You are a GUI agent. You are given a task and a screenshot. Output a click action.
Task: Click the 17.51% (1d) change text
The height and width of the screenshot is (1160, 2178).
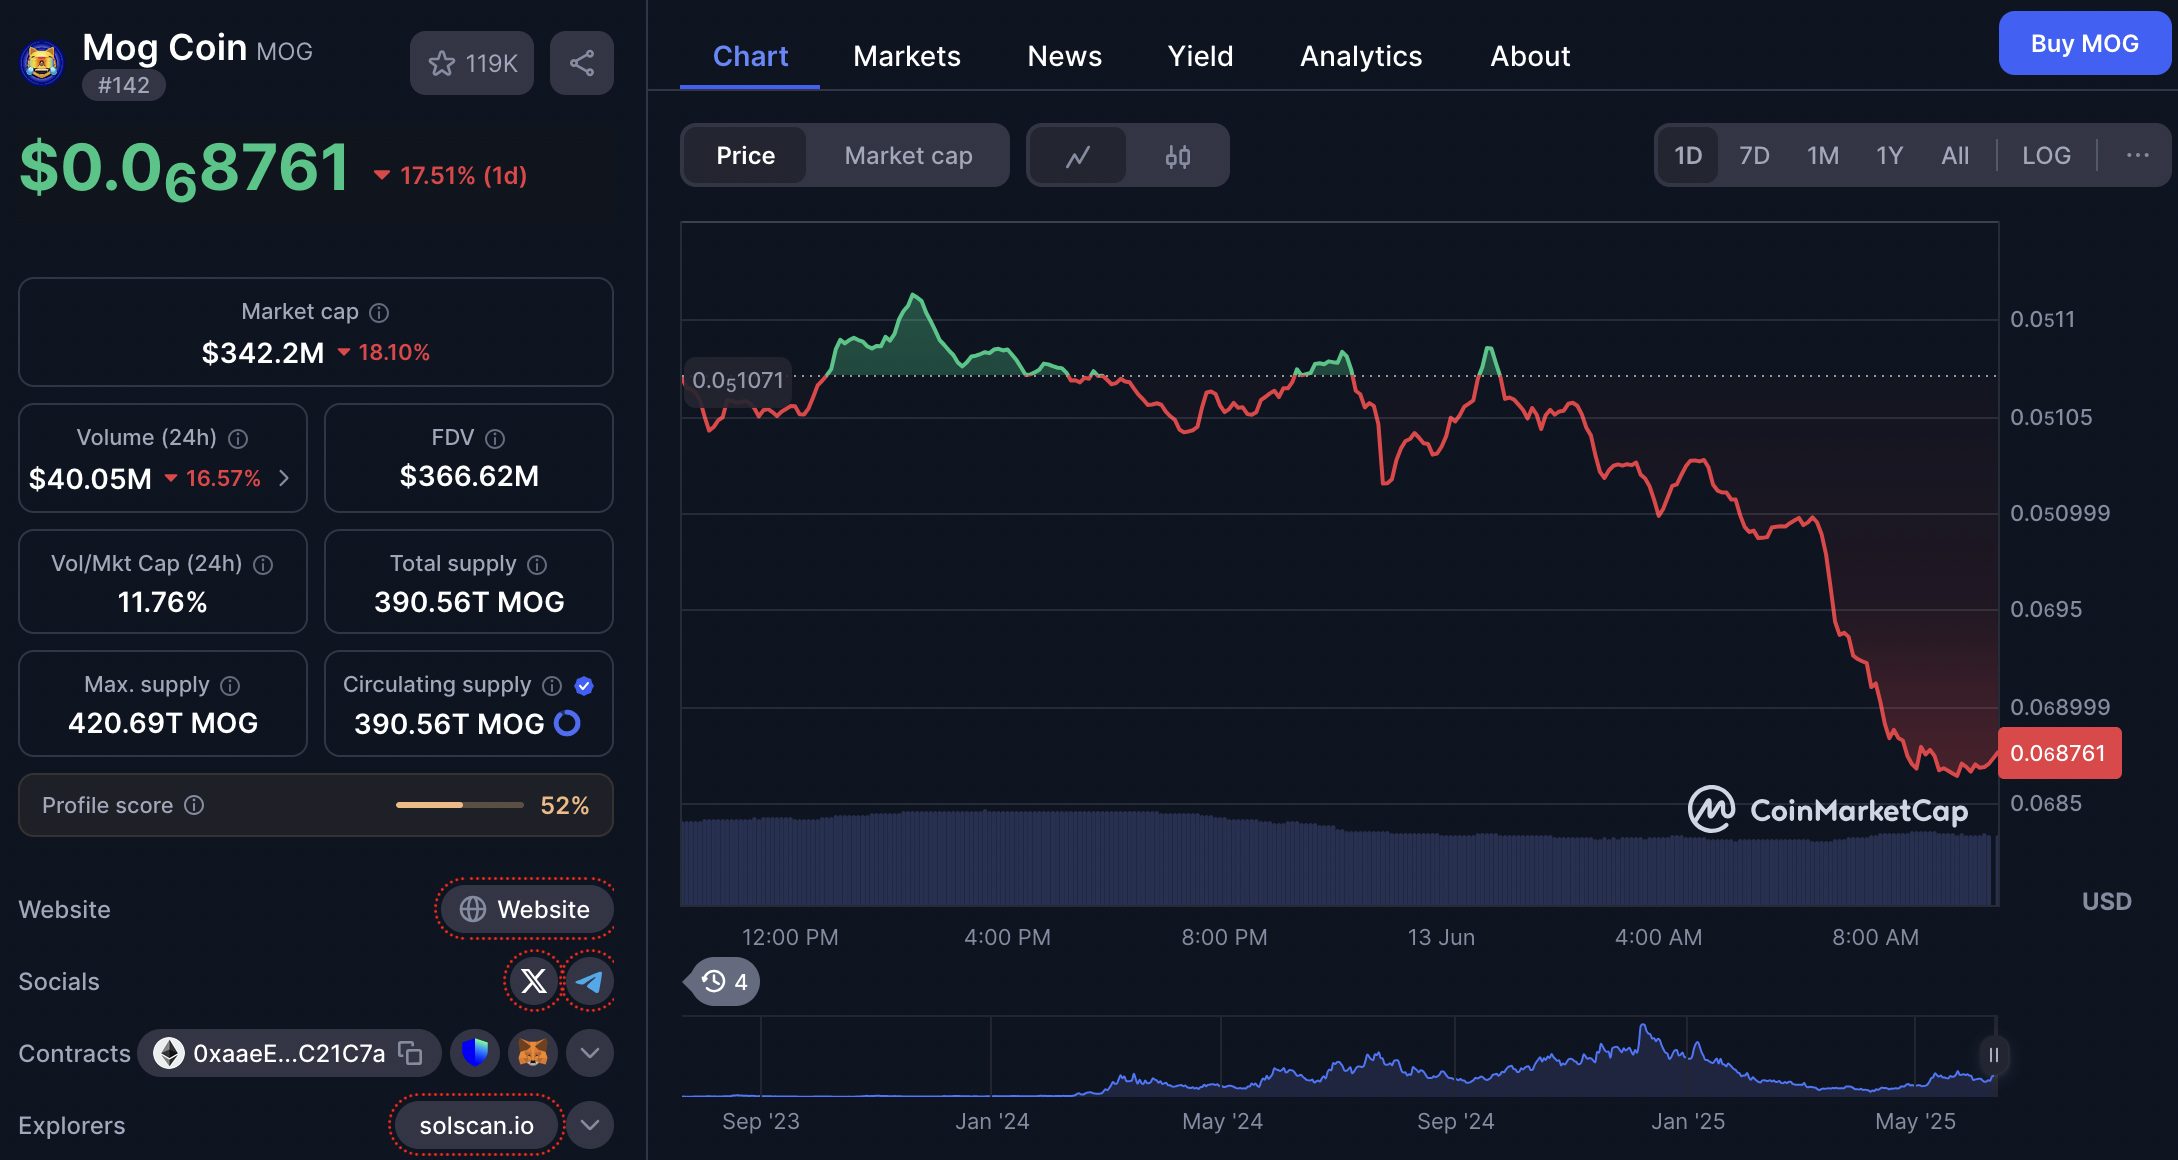[x=463, y=176]
